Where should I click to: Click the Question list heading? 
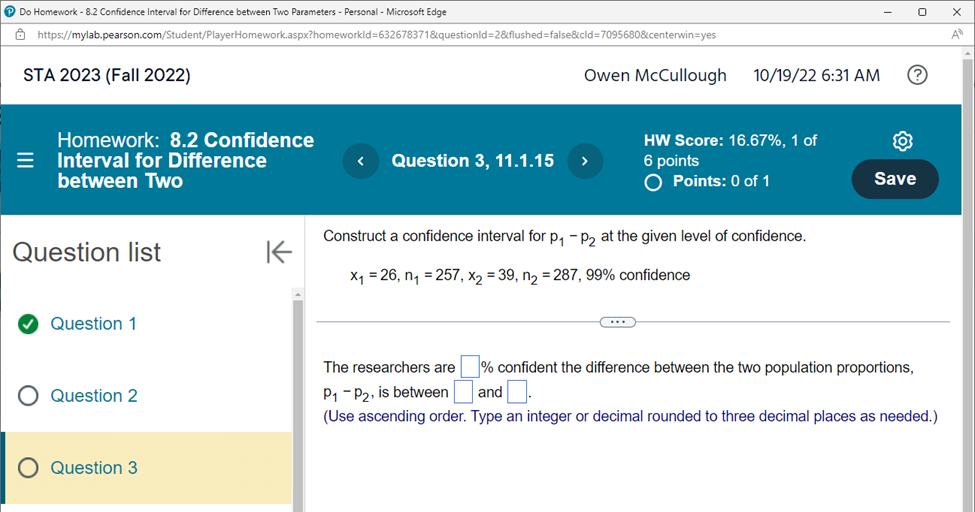(86, 252)
